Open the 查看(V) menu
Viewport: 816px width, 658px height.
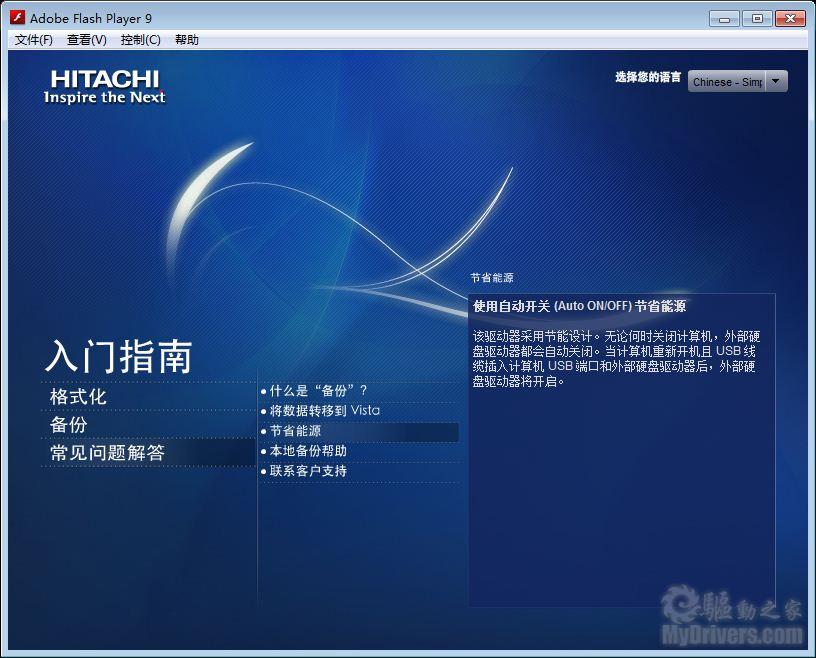[87, 40]
